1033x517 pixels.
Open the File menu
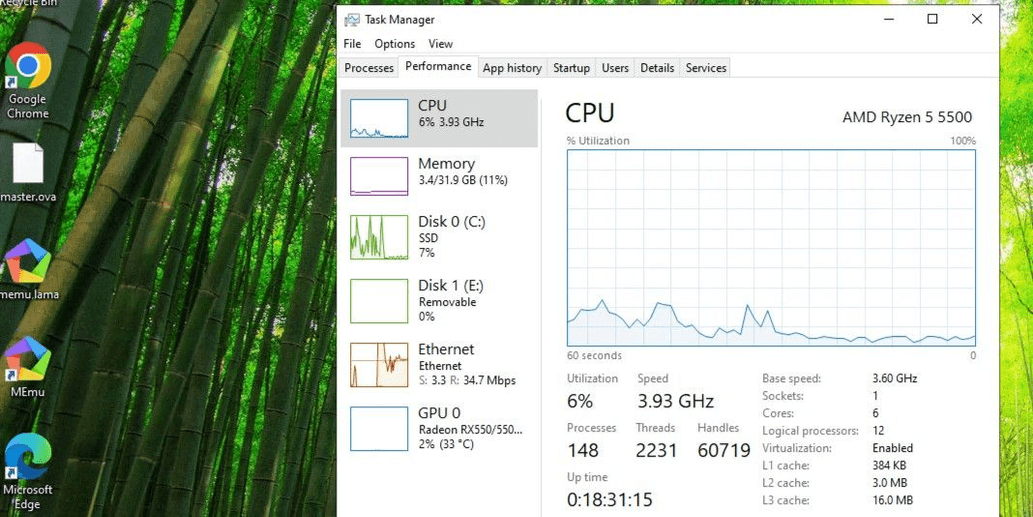click(352, 44)
